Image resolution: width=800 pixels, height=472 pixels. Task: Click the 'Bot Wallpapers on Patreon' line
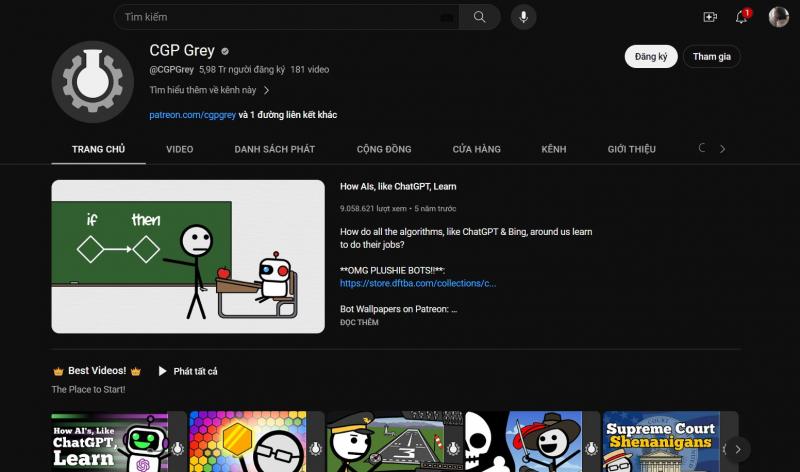coord(398,309)
